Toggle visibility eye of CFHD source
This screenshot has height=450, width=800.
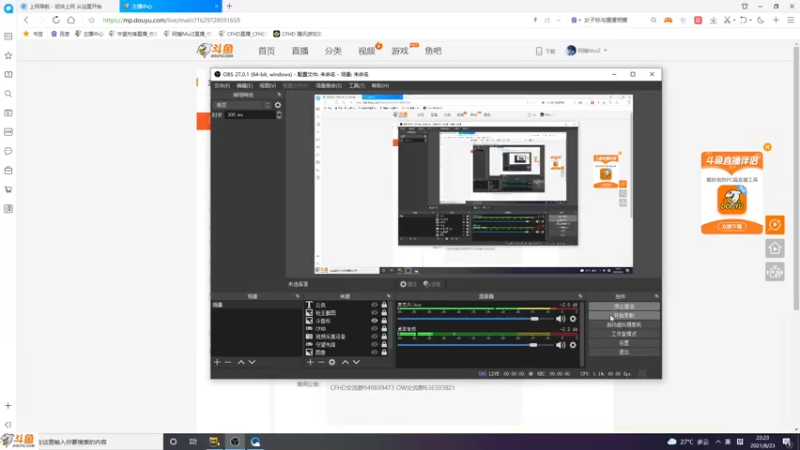tap(374, 329)
